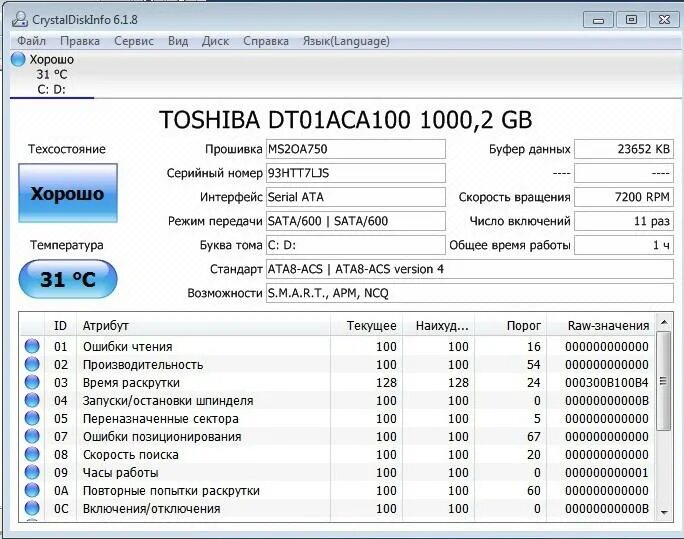Click the Буква тома field C: D:

coord(356,245)
